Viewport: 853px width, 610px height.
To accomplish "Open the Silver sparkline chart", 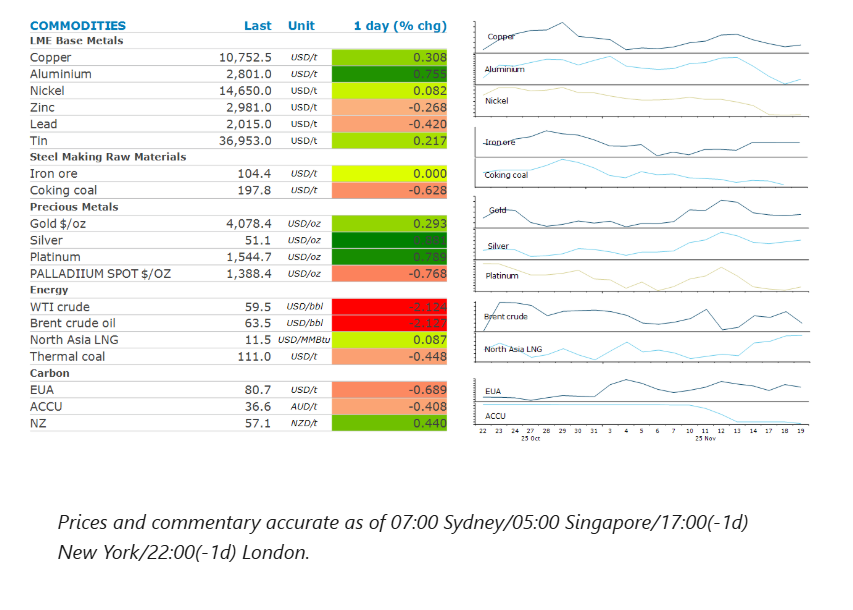I will coord(642,244).
